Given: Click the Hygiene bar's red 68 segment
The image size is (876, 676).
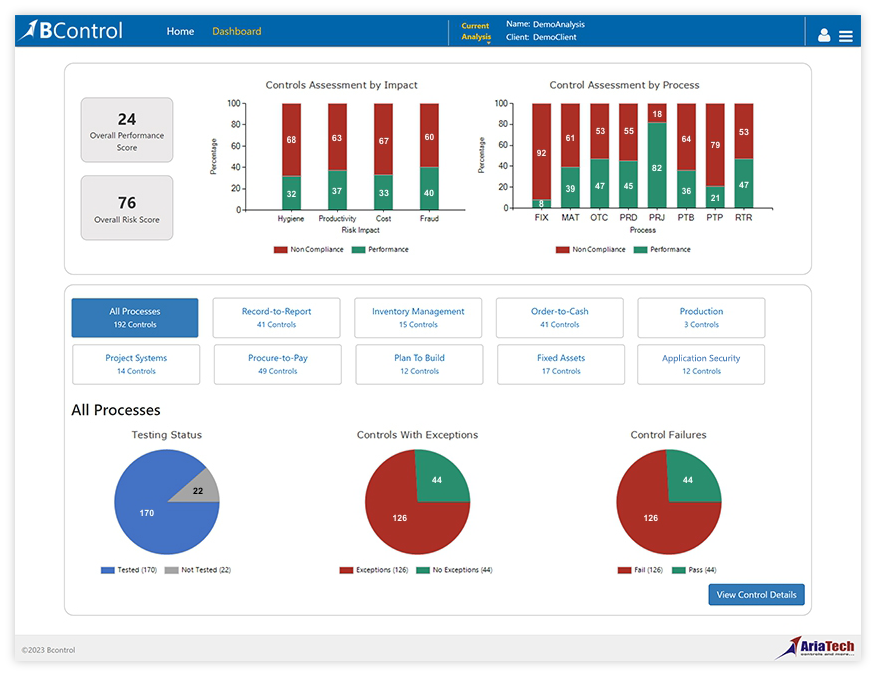Looking at the screenshot, I should (291, 140).
